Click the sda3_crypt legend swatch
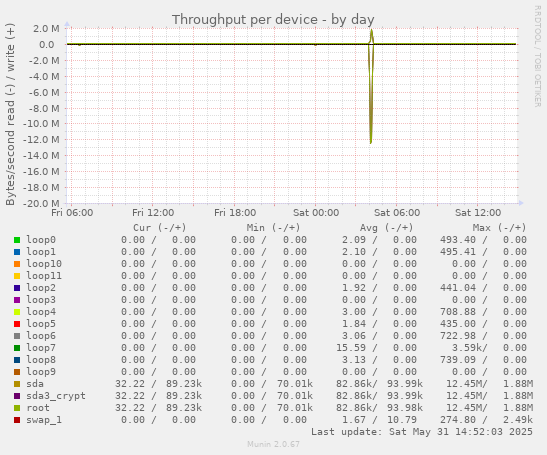Viewport: 547px width, 455px height. [17, 396]
